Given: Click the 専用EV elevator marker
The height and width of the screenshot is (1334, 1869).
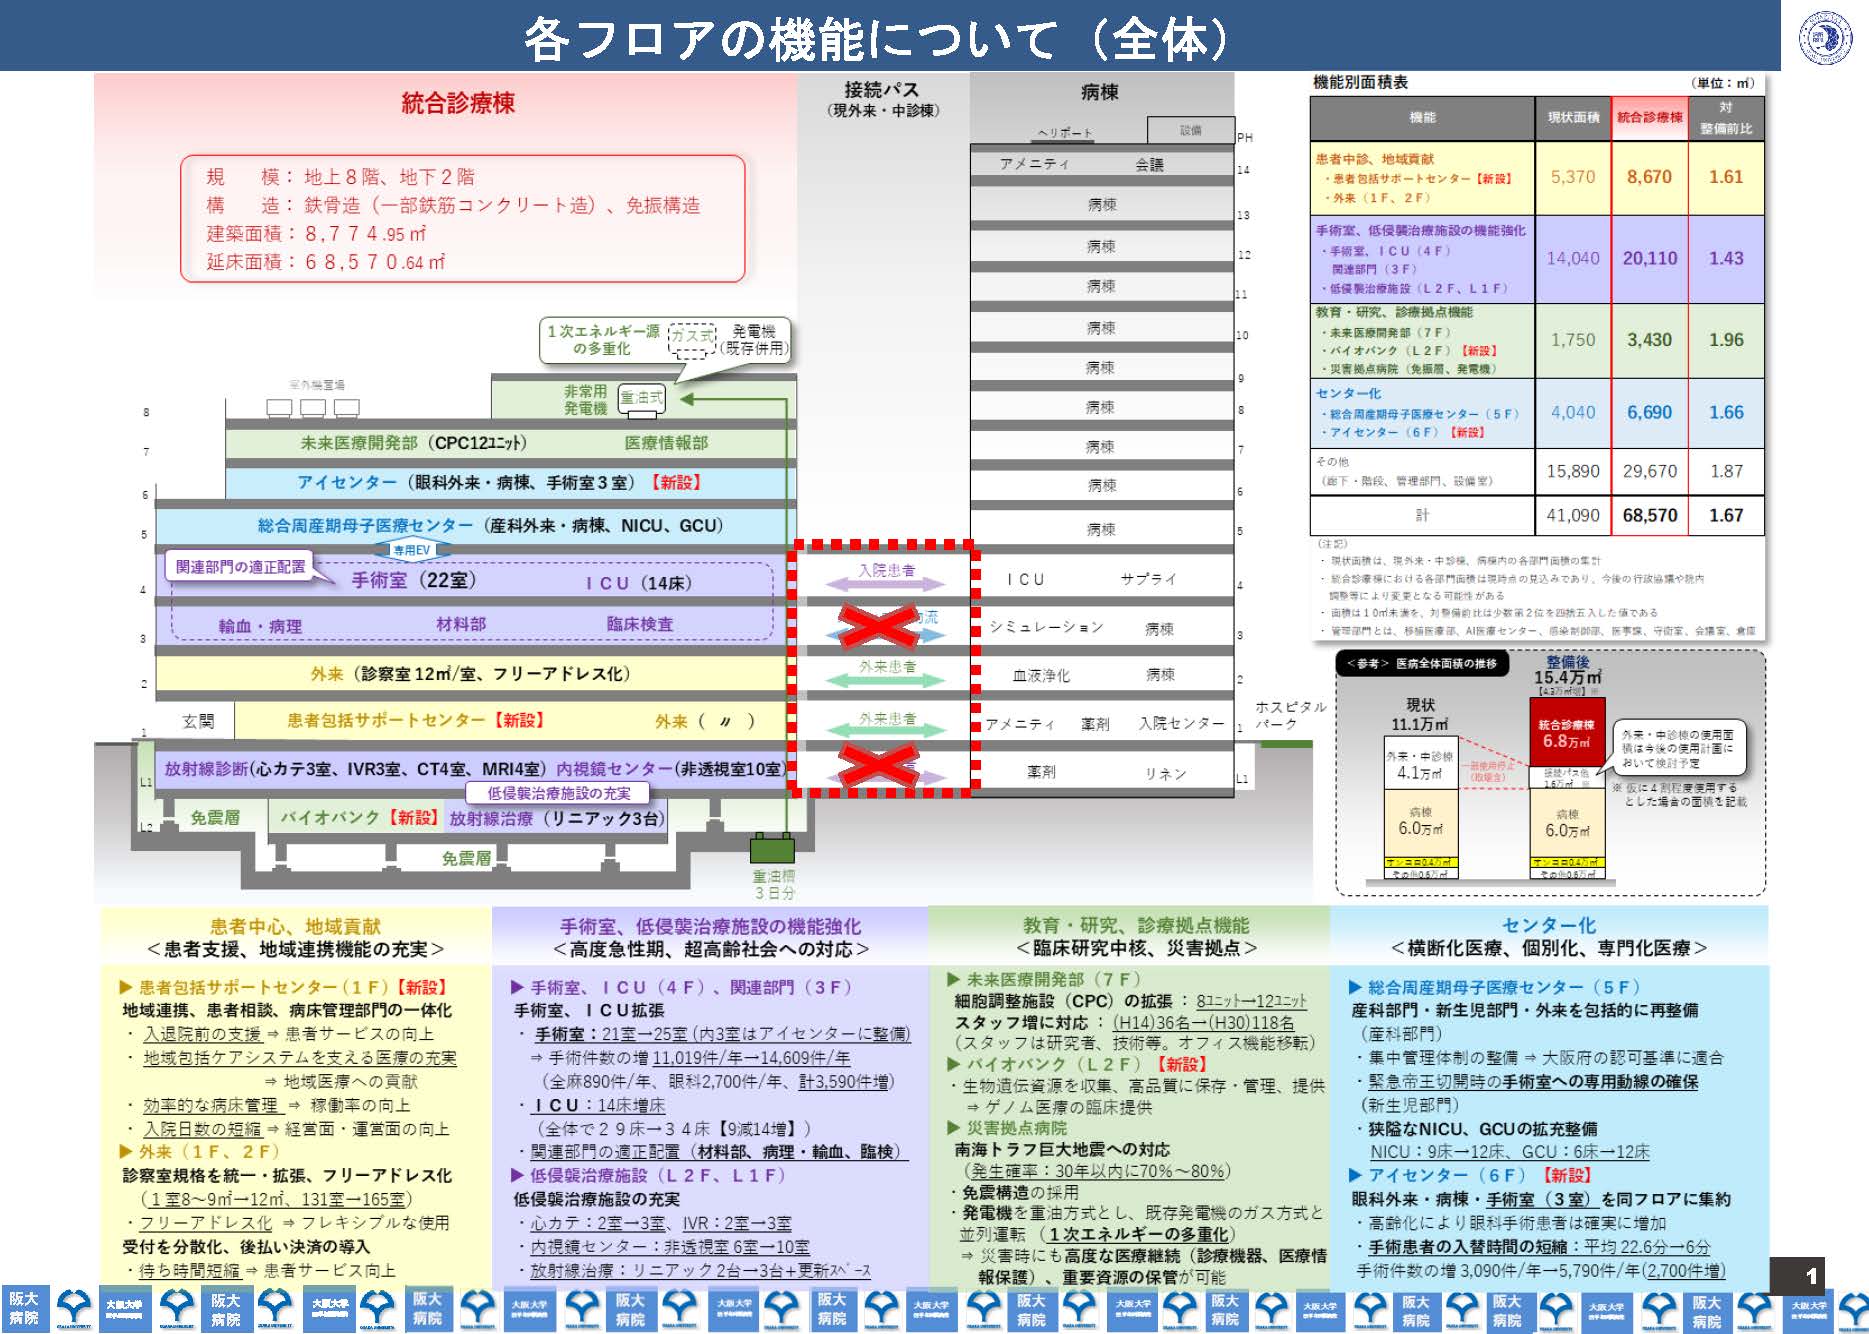Looking at the screenshot, I should [x=411, y=550].
